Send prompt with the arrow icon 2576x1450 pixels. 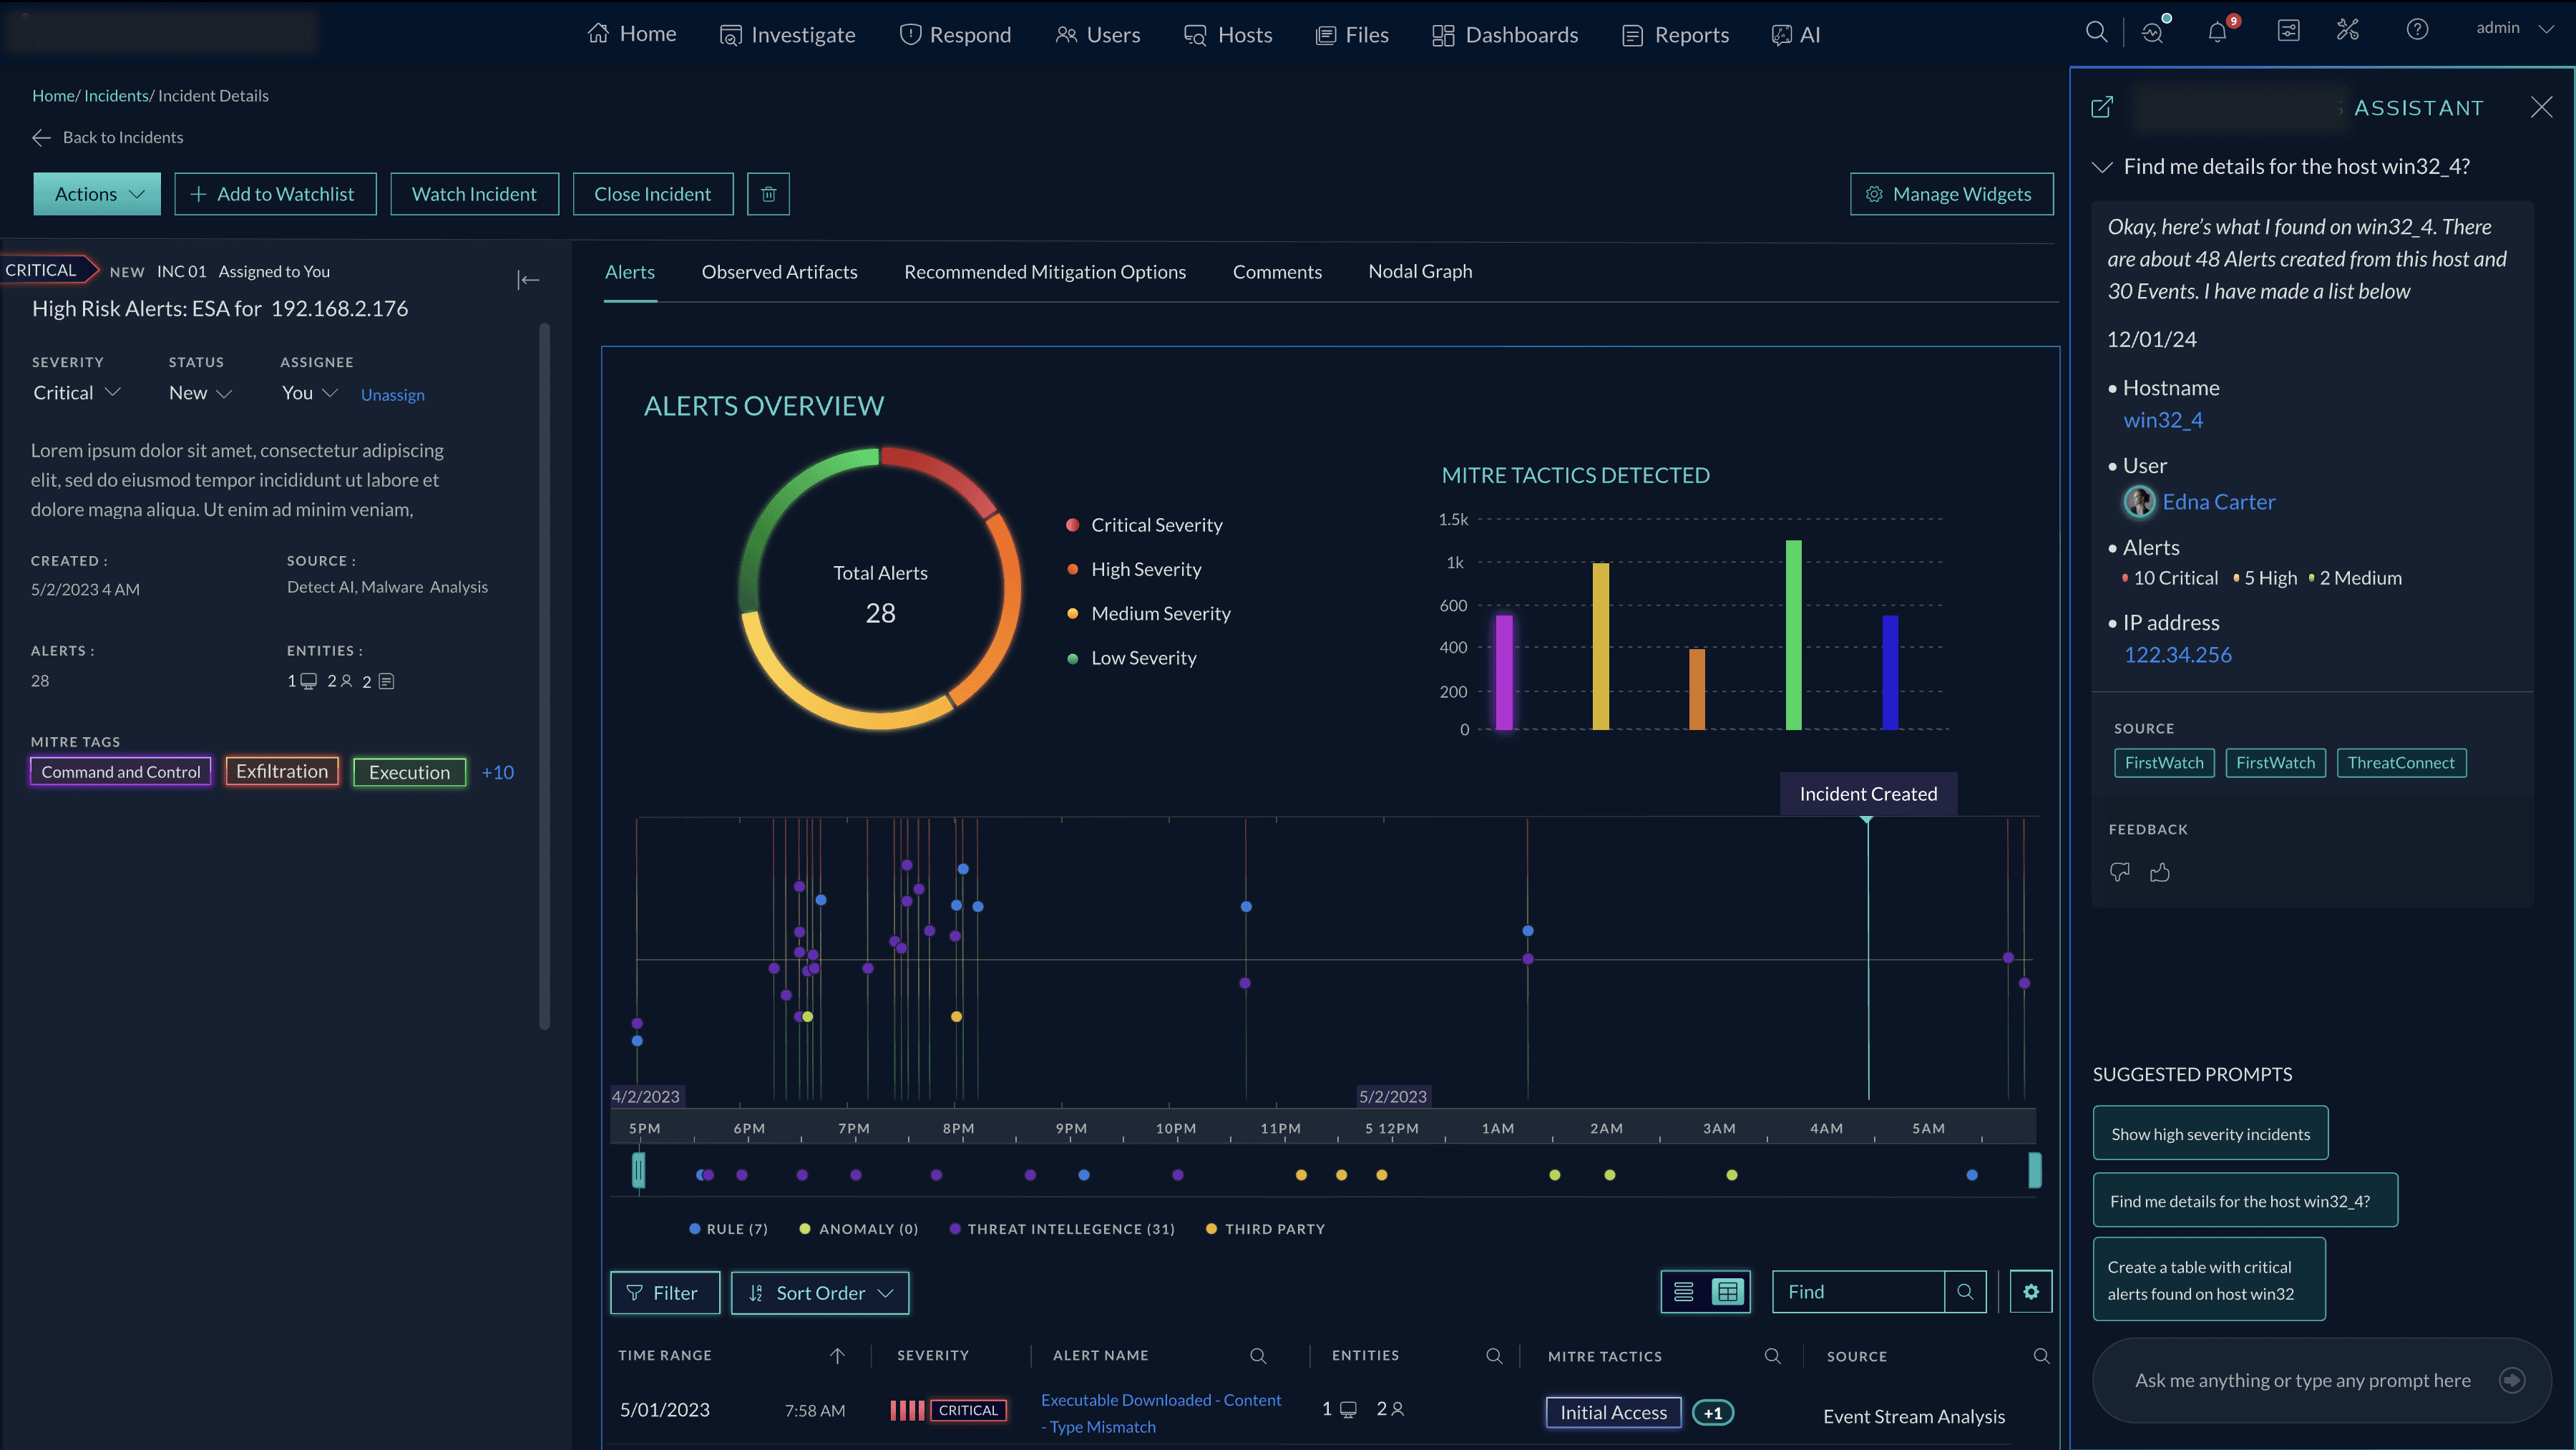tap(2511, 1380)
